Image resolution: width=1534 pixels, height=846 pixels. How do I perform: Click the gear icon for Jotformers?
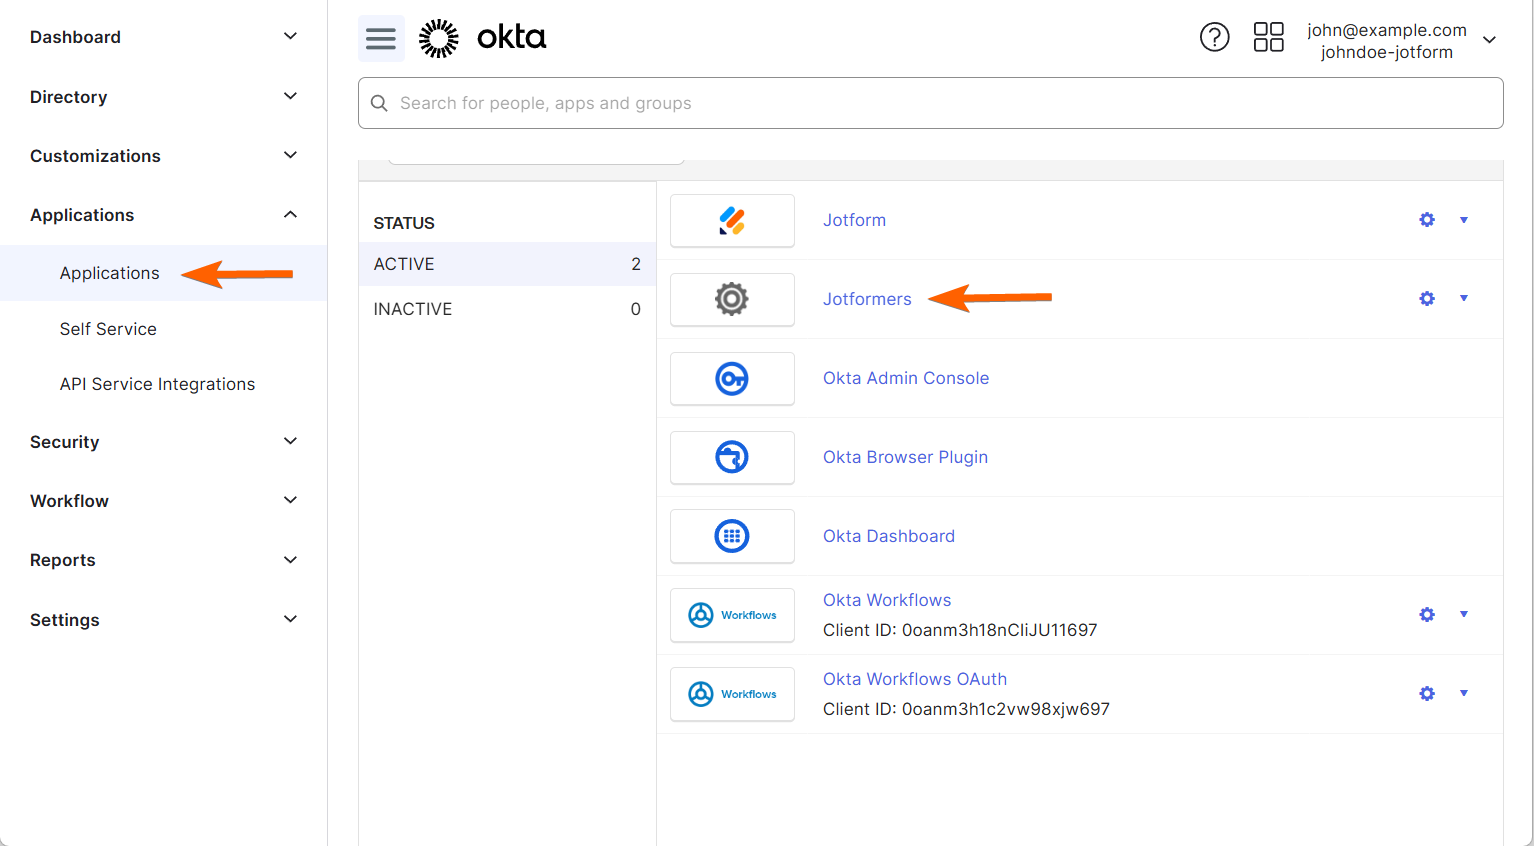tap(1427, 299)
